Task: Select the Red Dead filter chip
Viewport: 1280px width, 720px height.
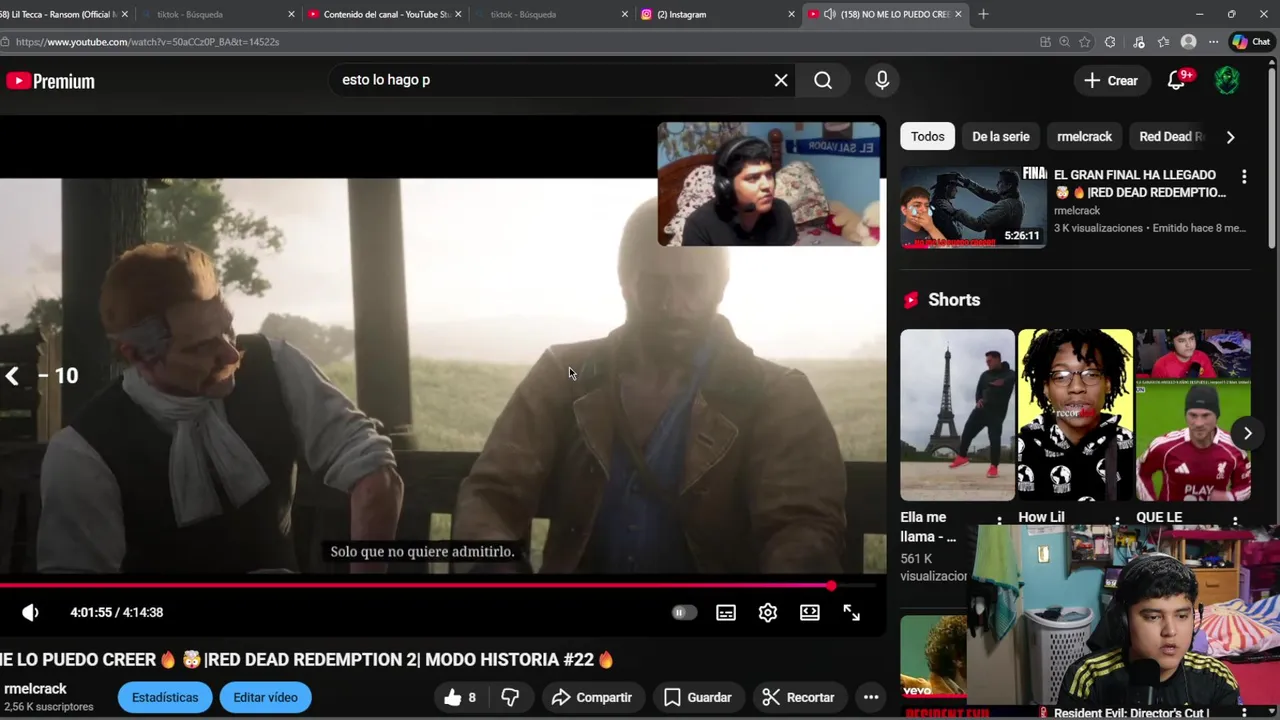Action: coord(1170,137)
